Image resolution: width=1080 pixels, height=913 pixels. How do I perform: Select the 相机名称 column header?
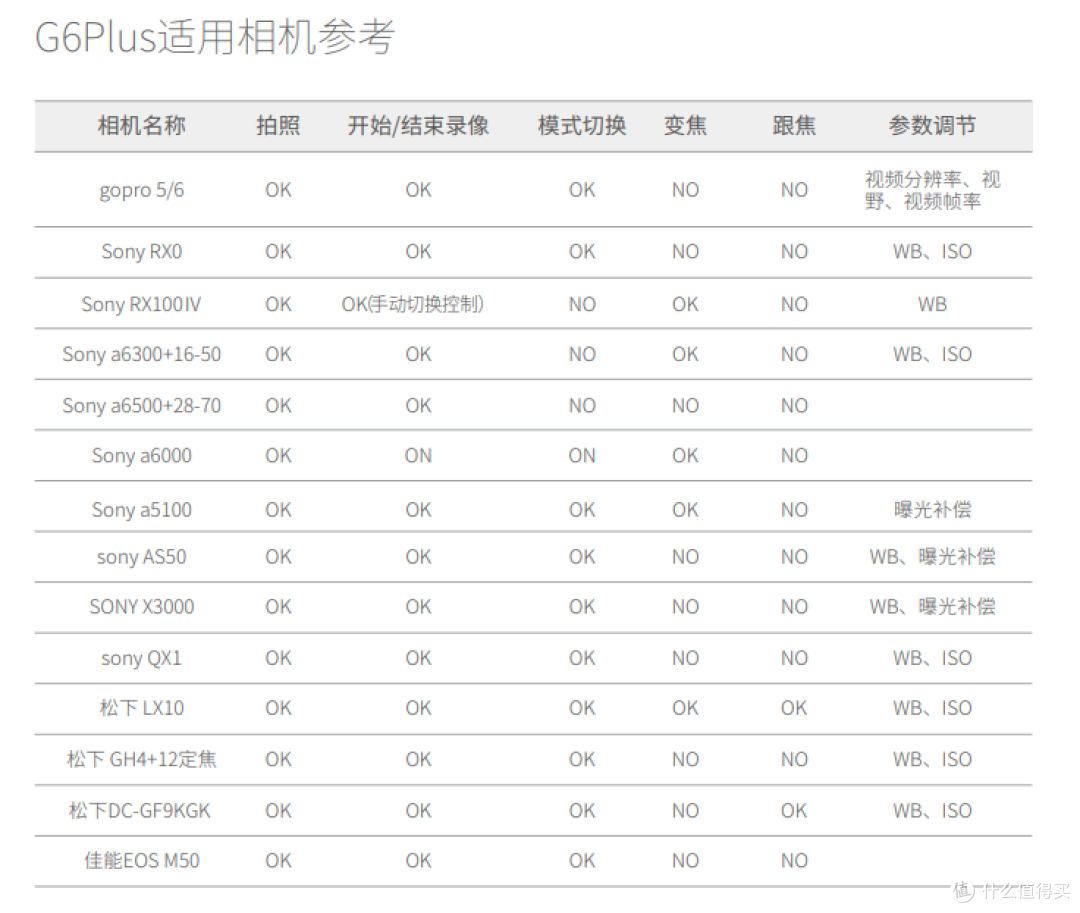pyautogui.click(x=141, y=126)
